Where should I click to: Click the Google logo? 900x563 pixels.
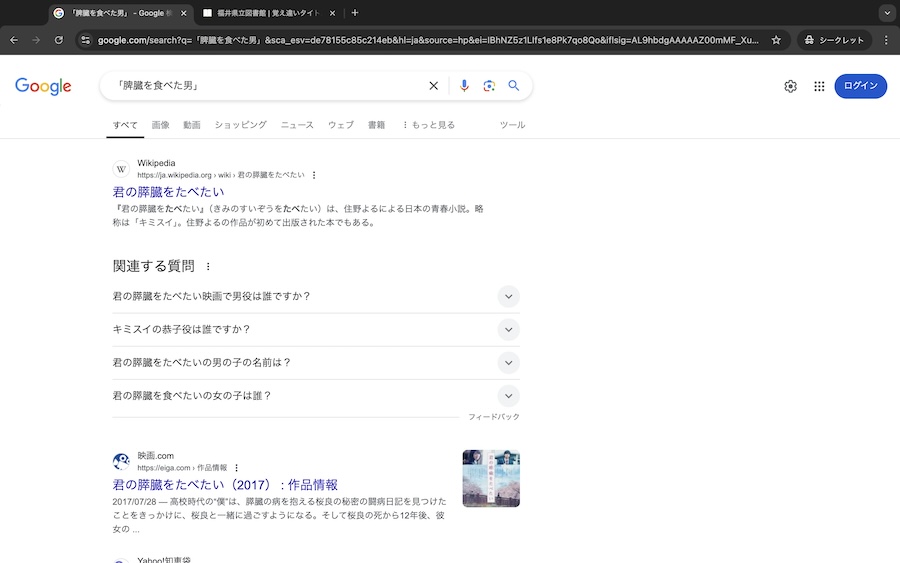43,86
